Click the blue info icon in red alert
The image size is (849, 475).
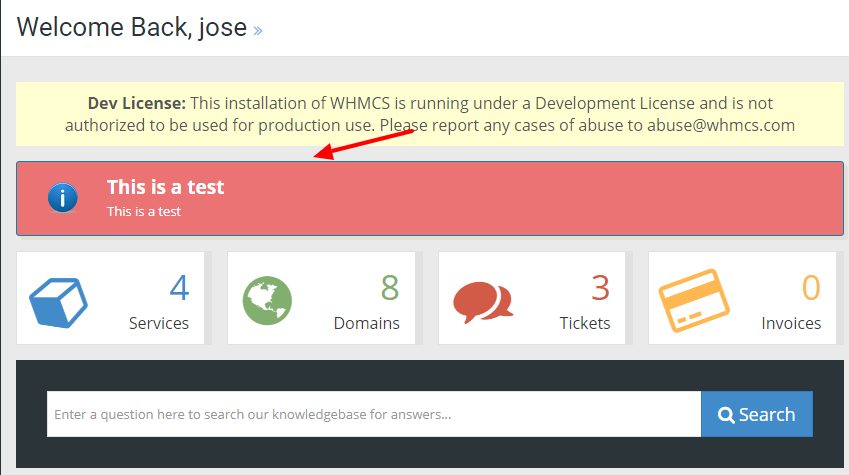[62, 197]
